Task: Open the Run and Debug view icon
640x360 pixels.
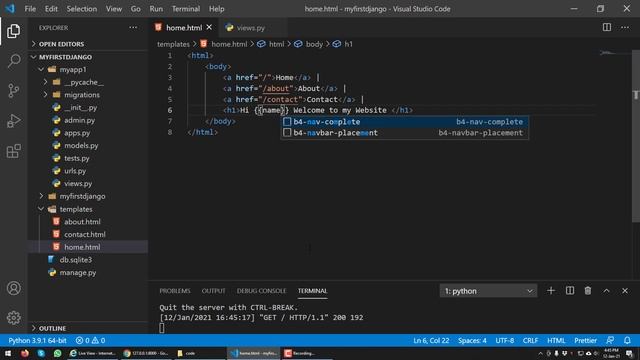Action: (13, 121)
